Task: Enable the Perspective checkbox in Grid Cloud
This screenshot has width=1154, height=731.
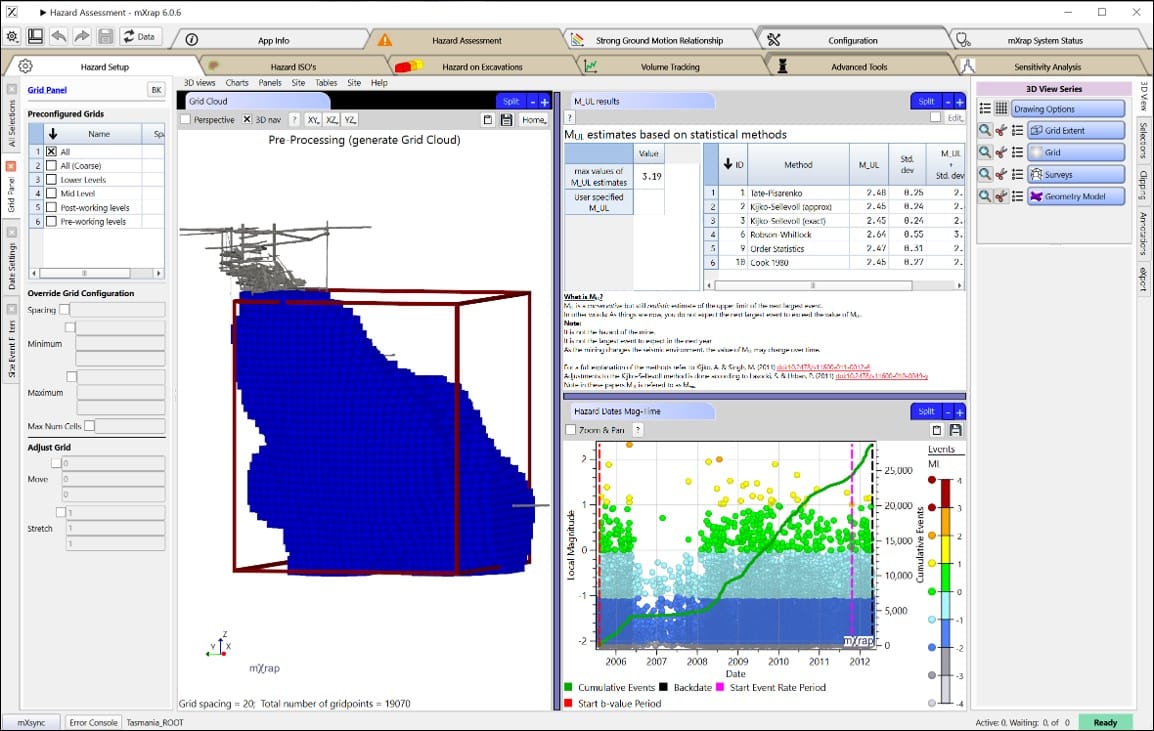Action: pyautogui.click(x=185, y=119)
